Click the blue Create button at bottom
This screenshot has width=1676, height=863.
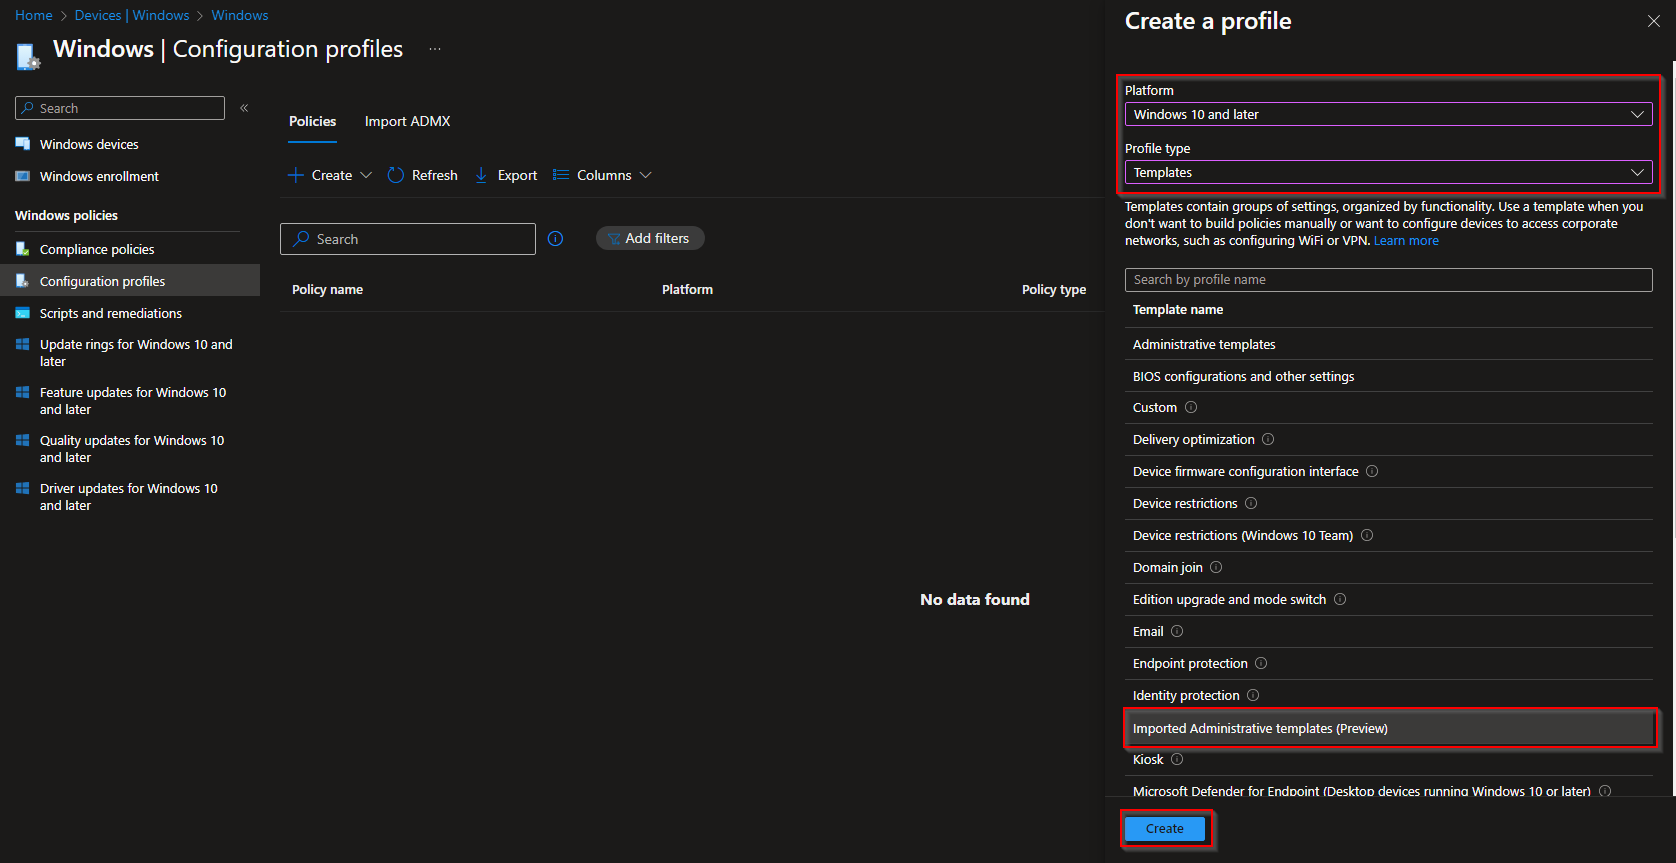tap(1165, 829)
